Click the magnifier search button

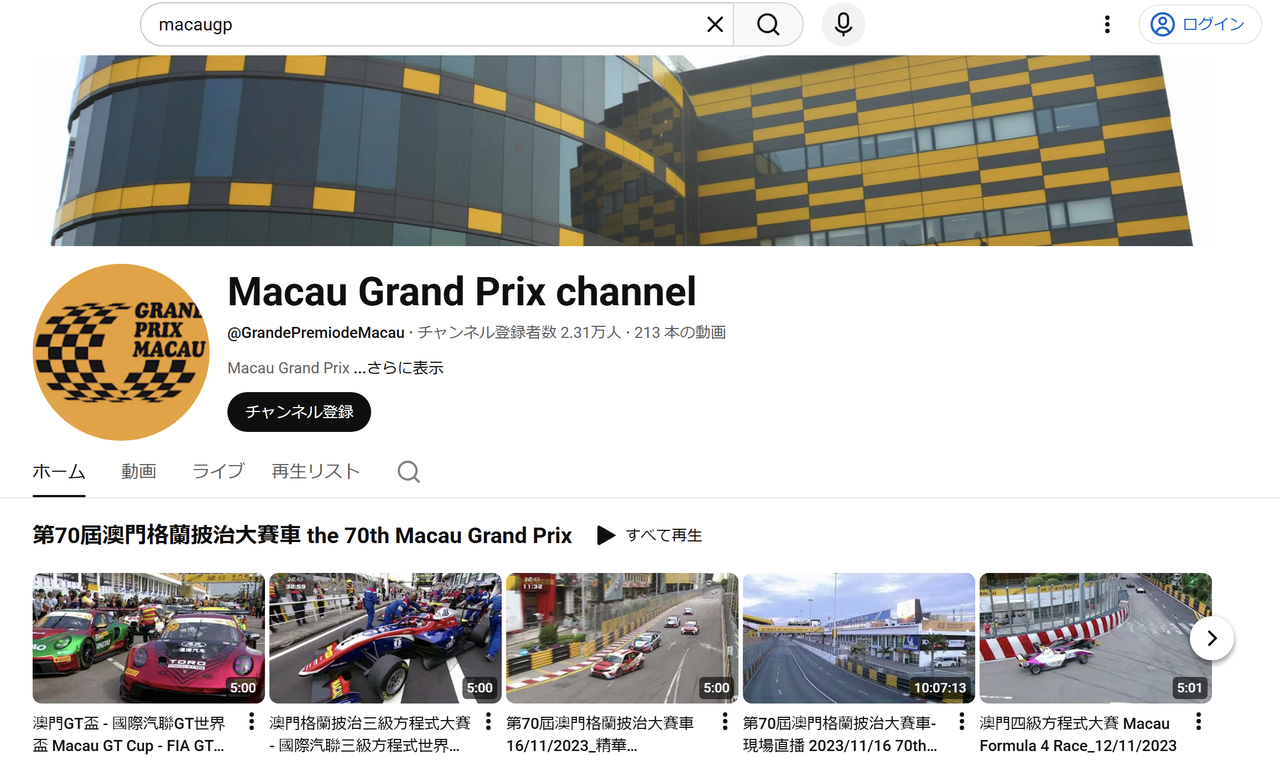click(x=768, y=25)
